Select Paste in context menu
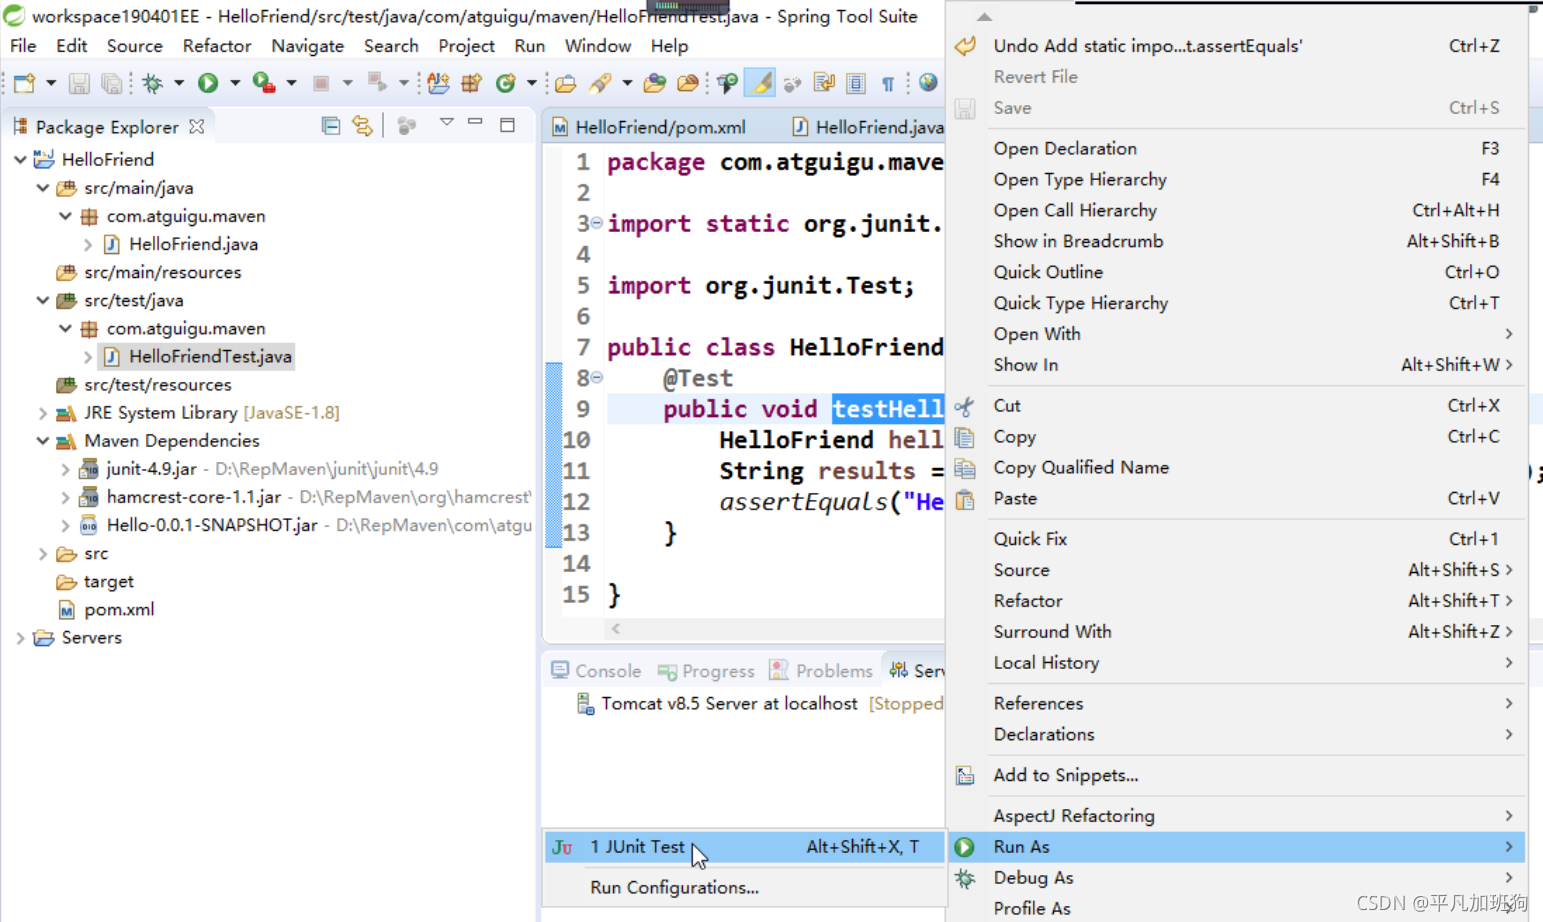 point(1236,498)
